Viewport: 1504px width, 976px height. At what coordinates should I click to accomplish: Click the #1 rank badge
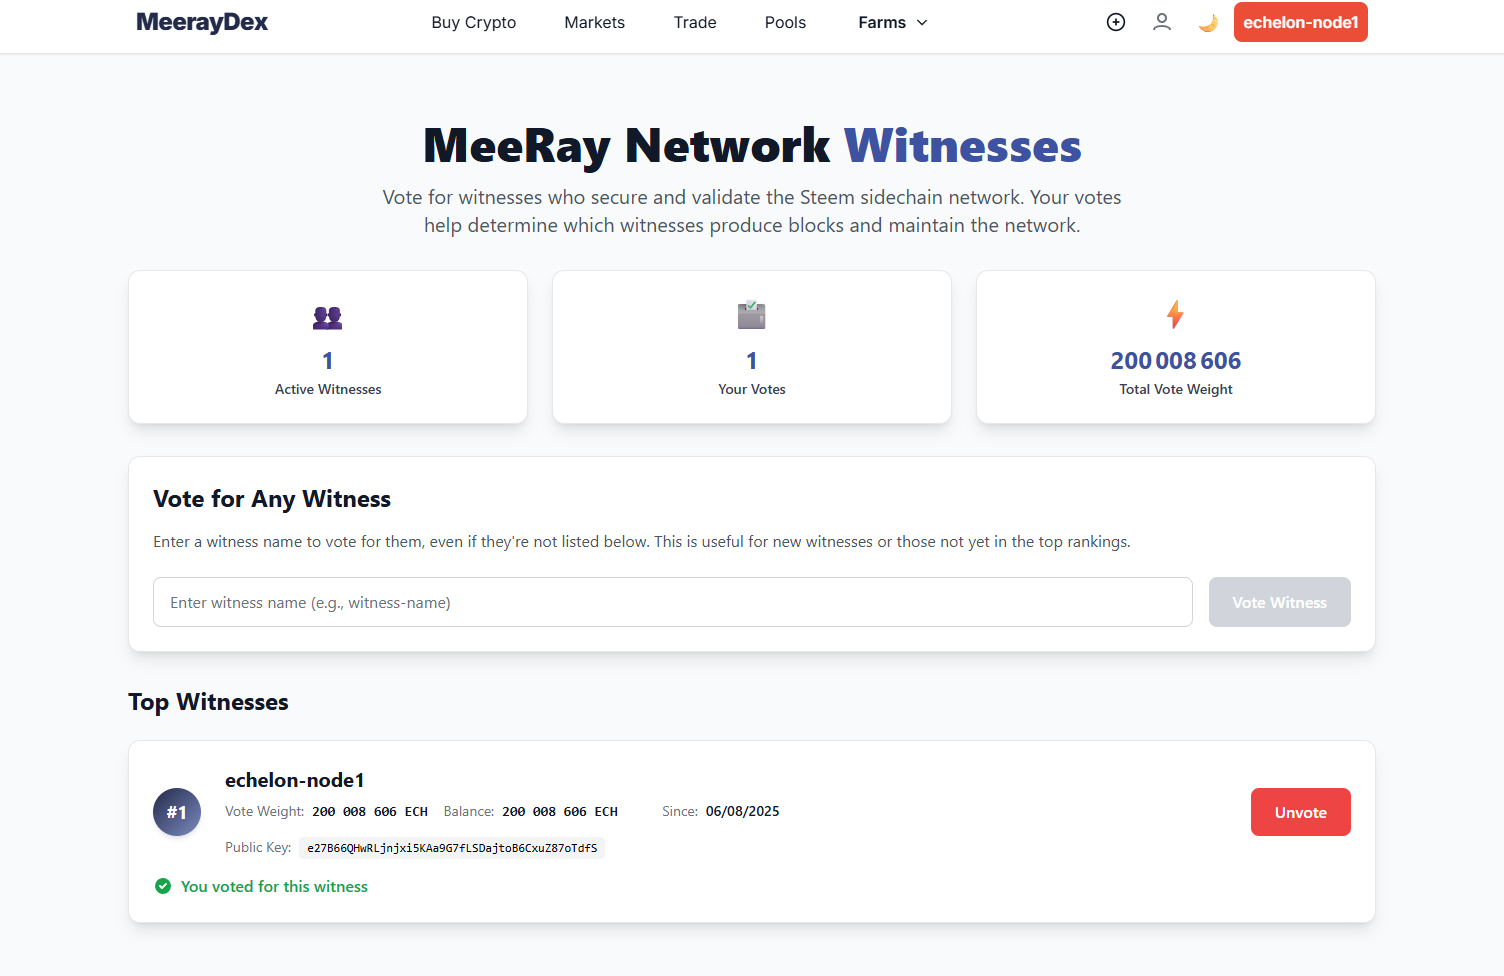177,812
